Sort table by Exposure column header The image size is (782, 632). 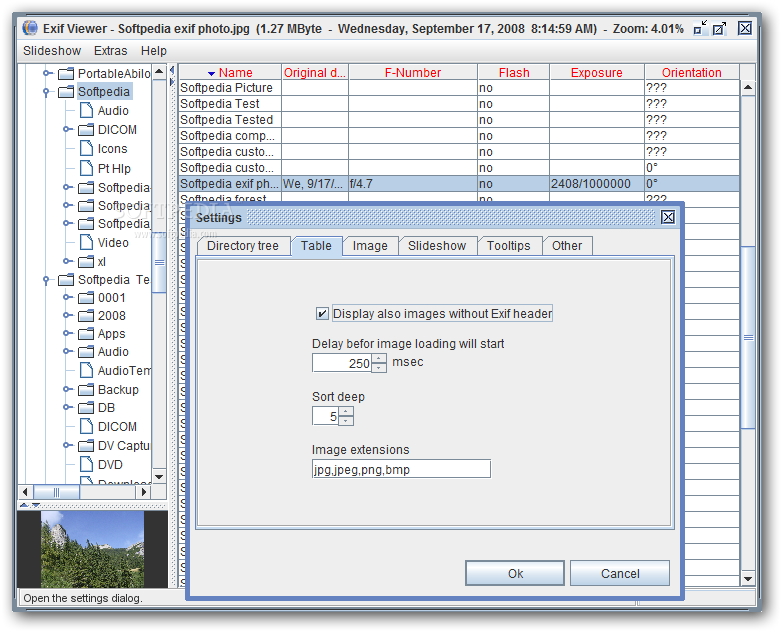pos(596,73)
